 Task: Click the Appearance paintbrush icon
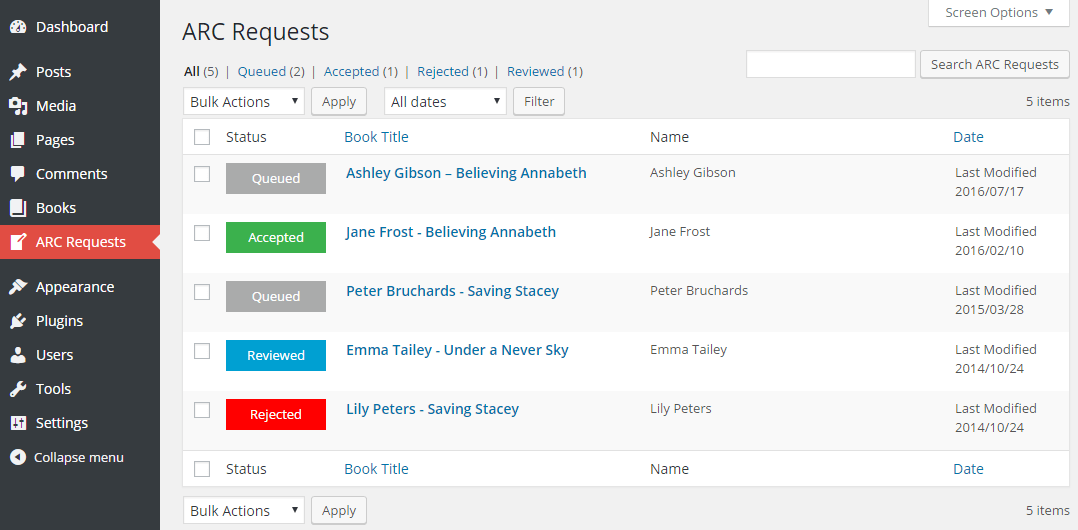click(x=18, y=287)
